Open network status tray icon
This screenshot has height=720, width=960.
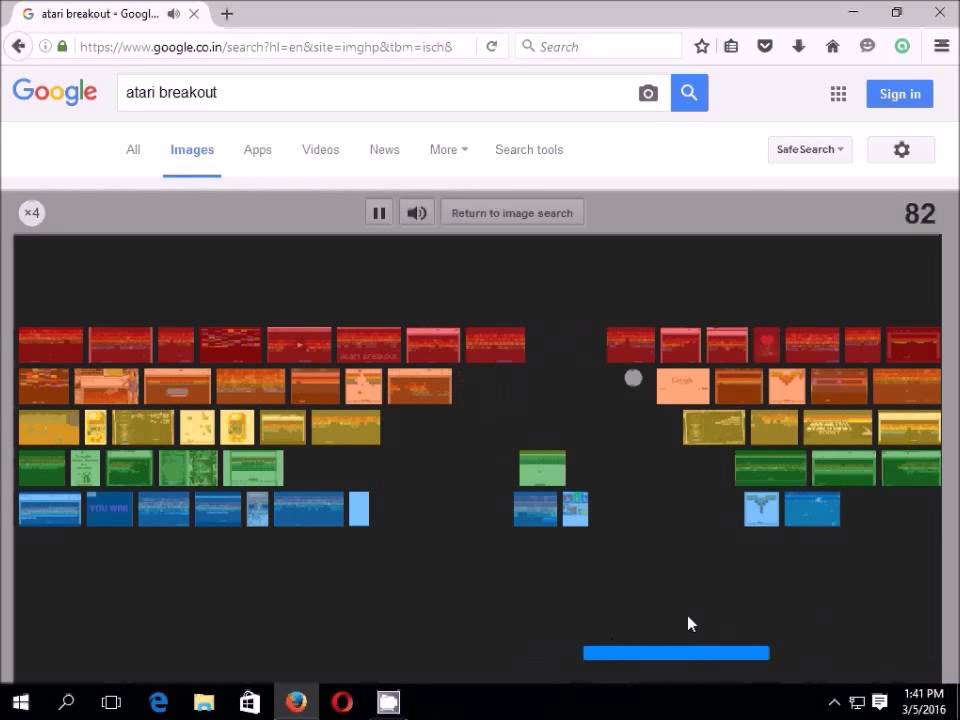(857, 702)
